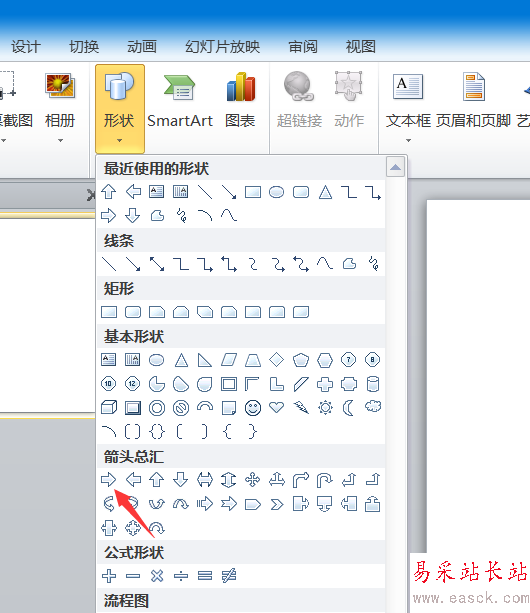Select elbow connector under 线条
This screenshot has height=613, width=530.
181,264
